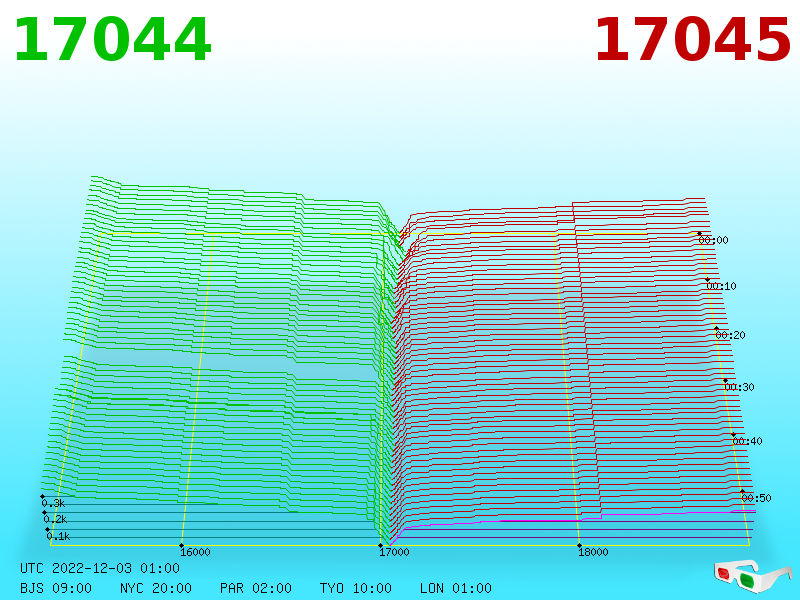The height and width of the screenshot is (600, 800).
Task: Click the 18000 price axis label
Action: coord(593,552)
